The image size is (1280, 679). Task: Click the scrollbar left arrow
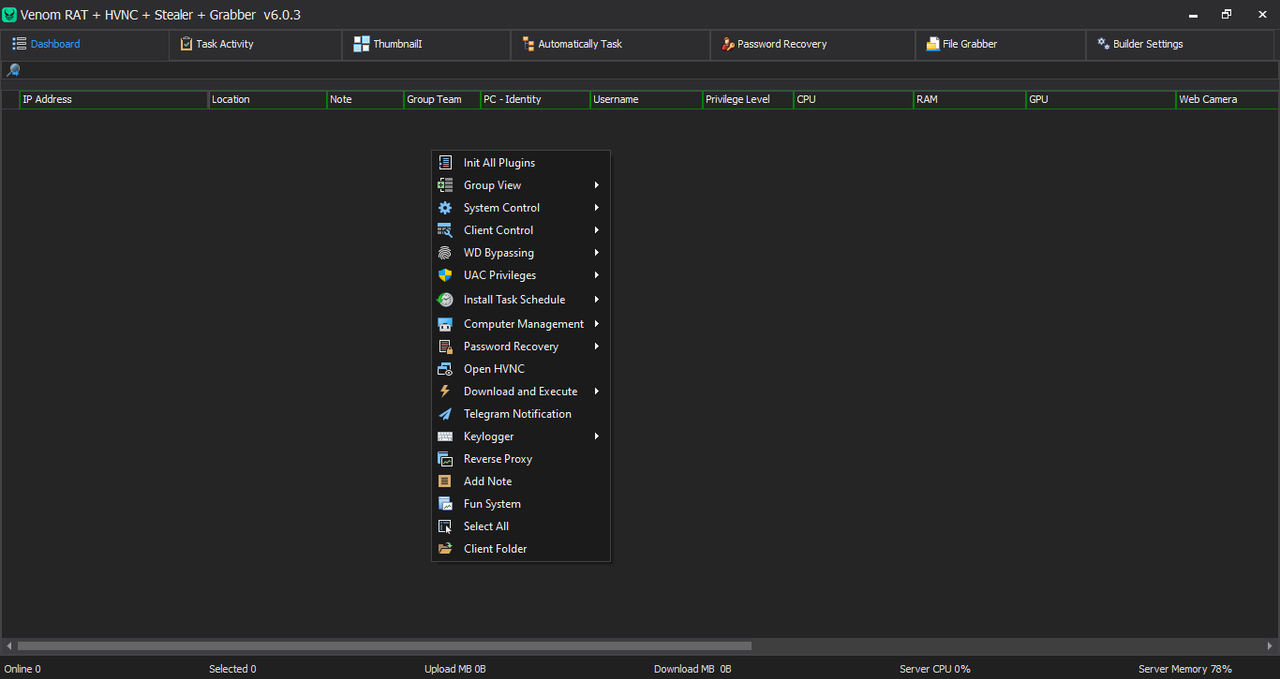click(x=8, y=646)
